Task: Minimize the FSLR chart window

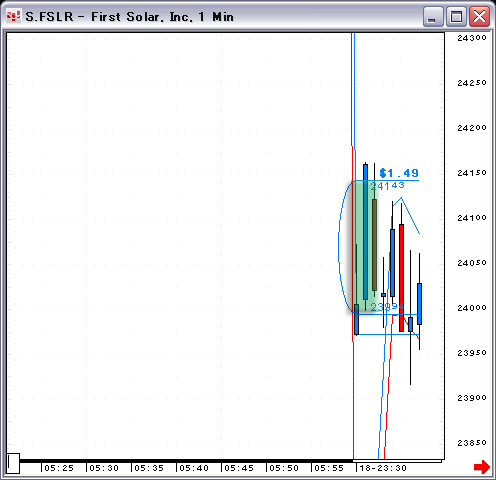Action: click(433, 16)
